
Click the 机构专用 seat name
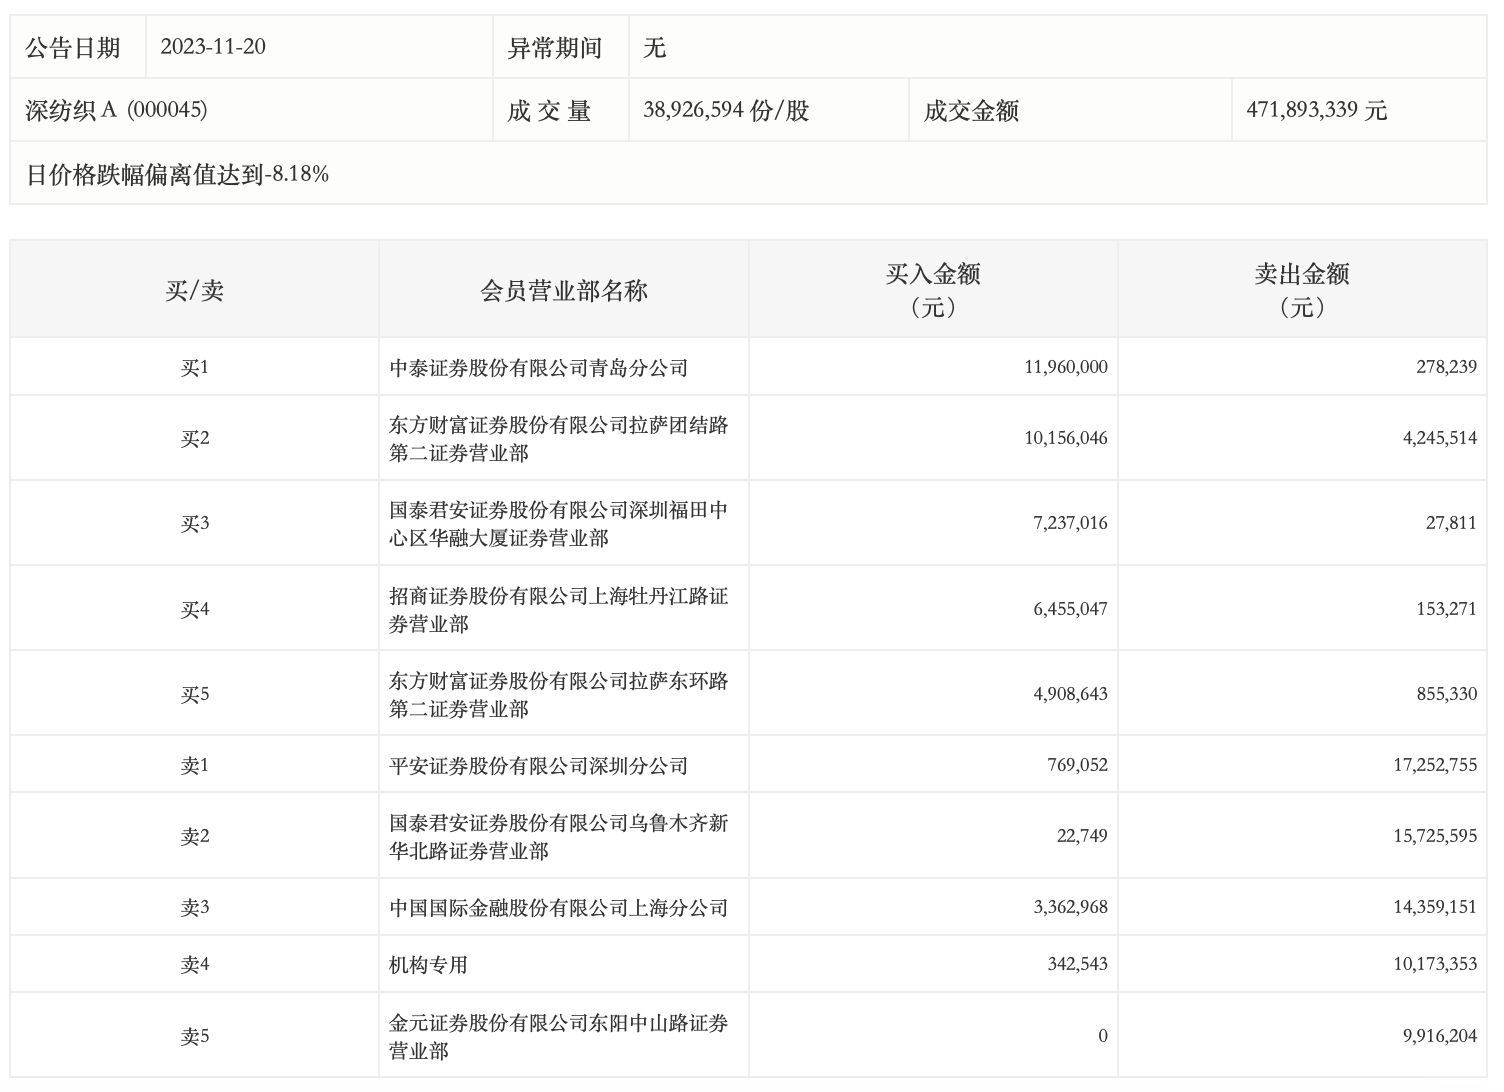(x=428, y=965)
